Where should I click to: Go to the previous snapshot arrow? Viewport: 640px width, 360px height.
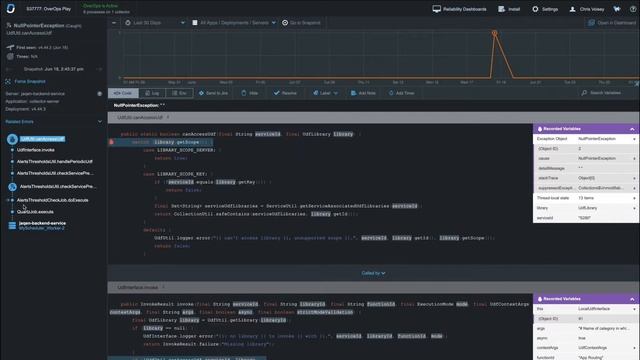9,69
